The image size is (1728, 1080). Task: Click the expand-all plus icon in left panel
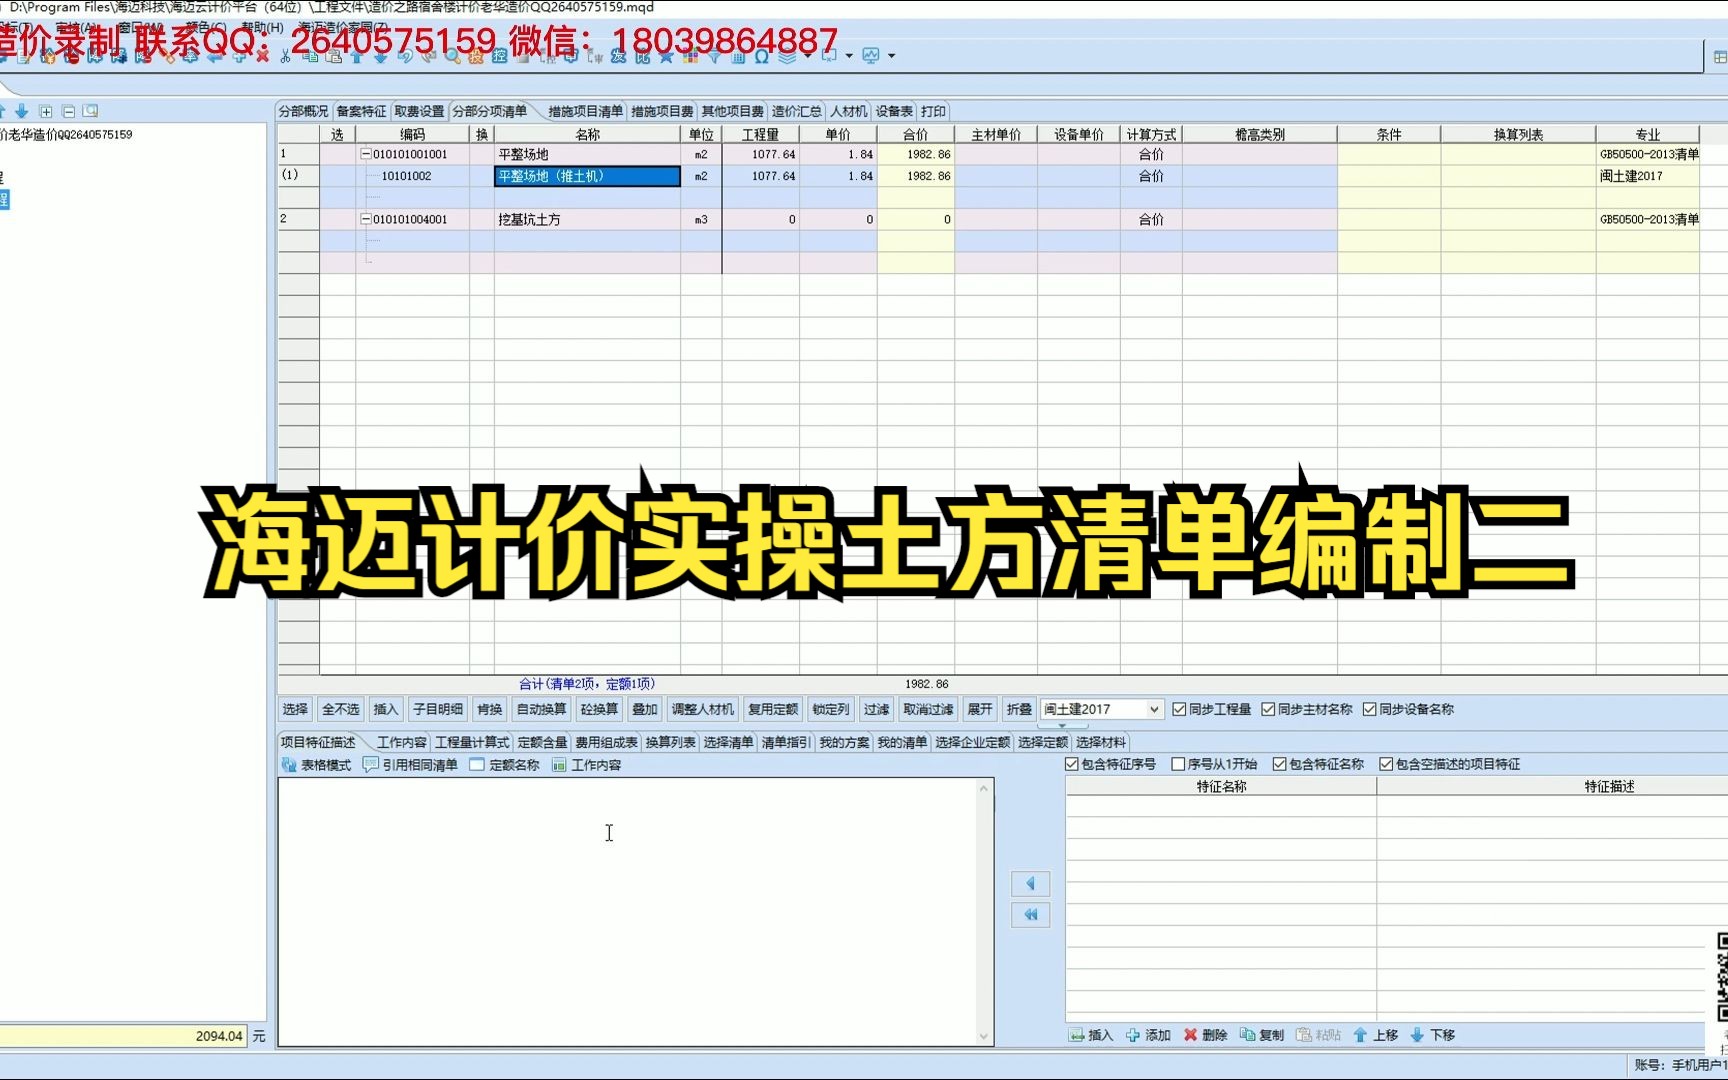[45, 111]
